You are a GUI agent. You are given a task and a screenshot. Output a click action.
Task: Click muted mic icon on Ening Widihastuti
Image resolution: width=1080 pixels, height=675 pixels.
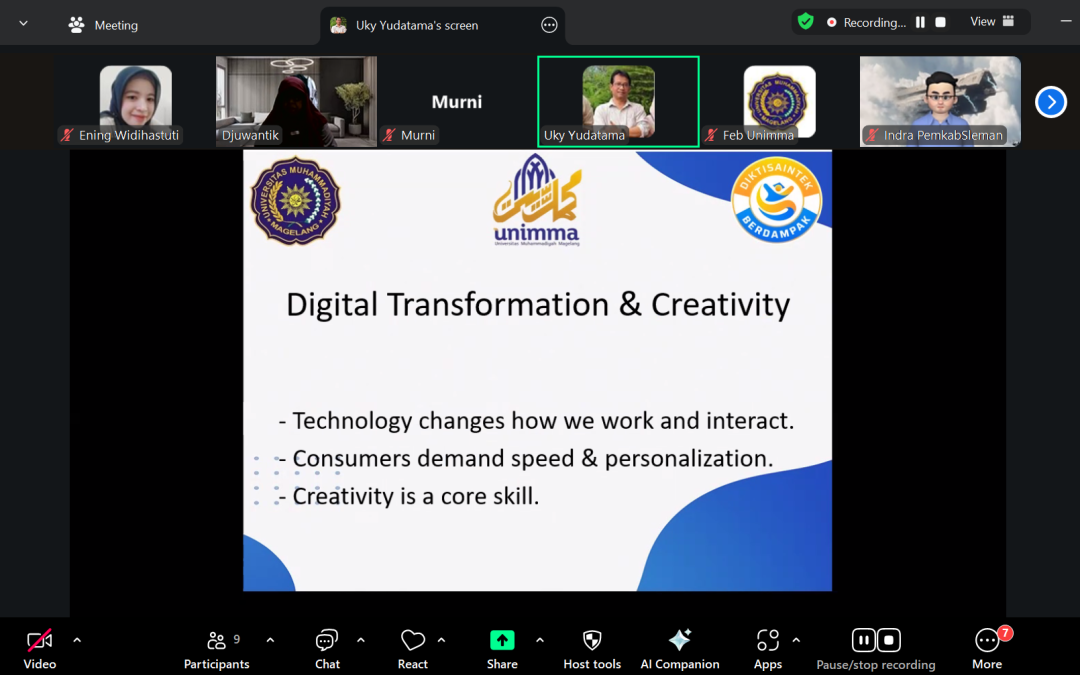(67, 135)
